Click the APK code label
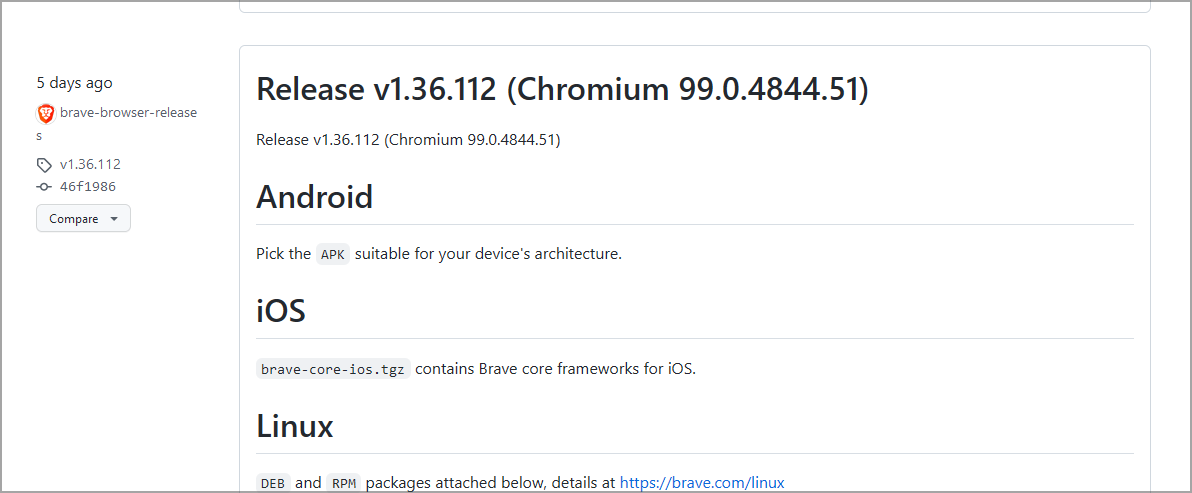Viewport: 1192px width, 493px height. [x=333, y=254]
